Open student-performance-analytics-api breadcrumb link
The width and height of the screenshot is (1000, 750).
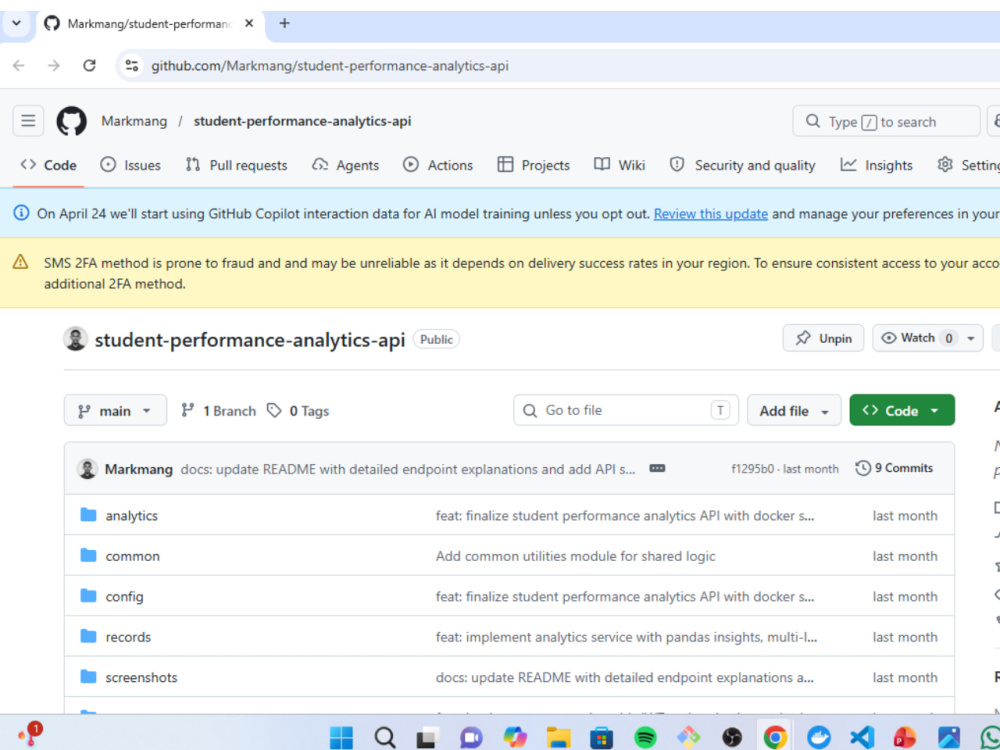(x=302, y=121)
